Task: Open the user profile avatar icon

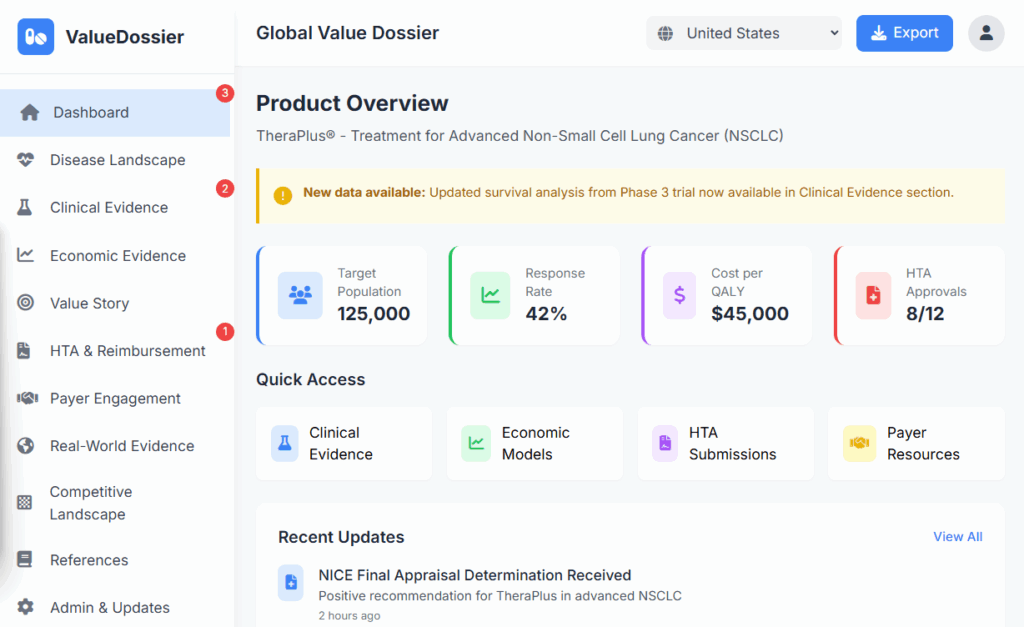Action: (986, 33)
